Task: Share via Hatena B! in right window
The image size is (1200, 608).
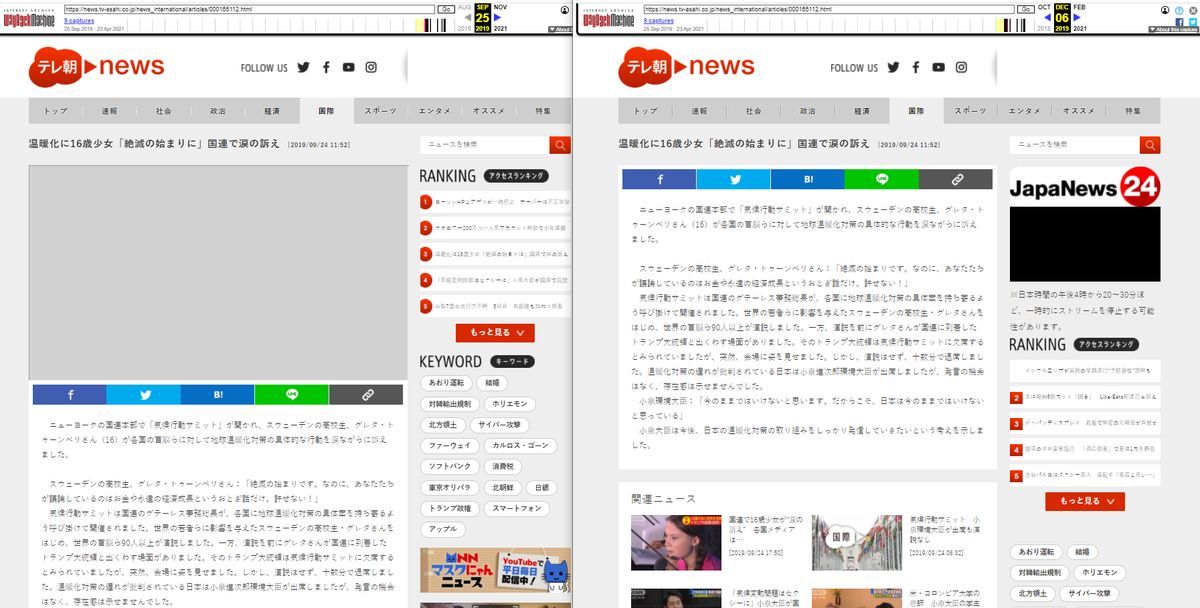Action: coord(808,179)
